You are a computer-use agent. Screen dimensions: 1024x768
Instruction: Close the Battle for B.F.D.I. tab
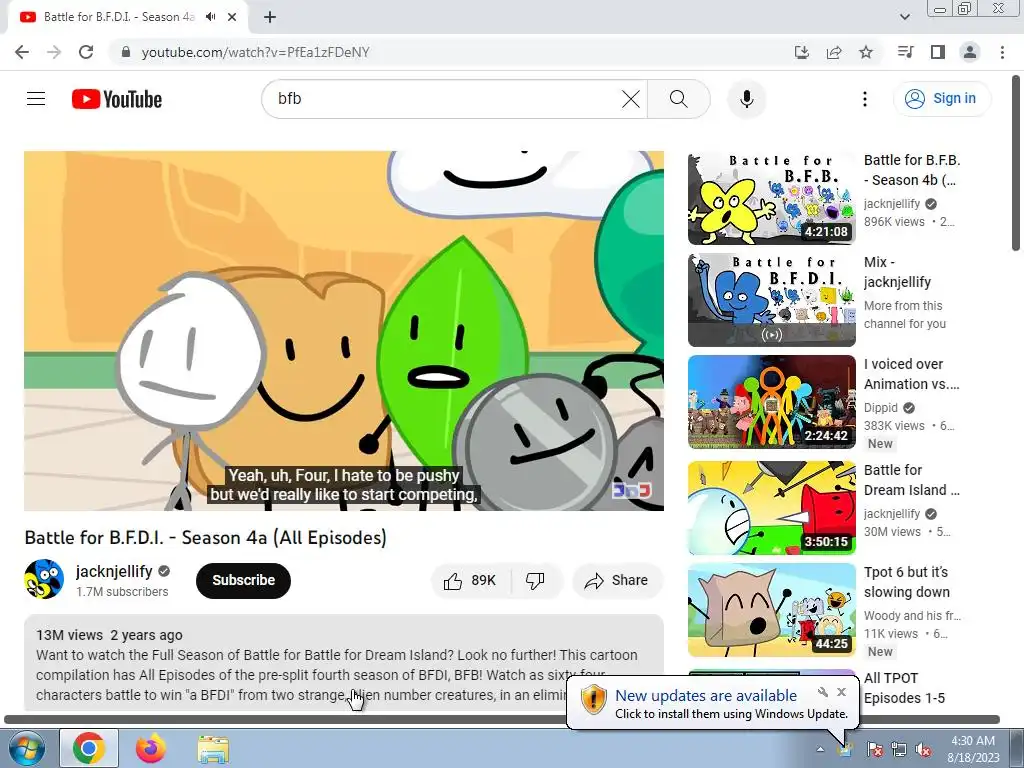232,17
